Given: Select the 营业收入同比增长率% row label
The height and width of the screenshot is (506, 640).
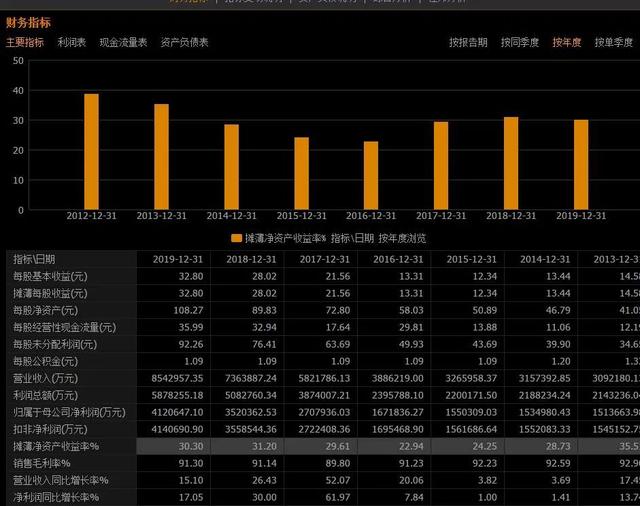Looking at the screenshot, I should (x=61, y=480).
